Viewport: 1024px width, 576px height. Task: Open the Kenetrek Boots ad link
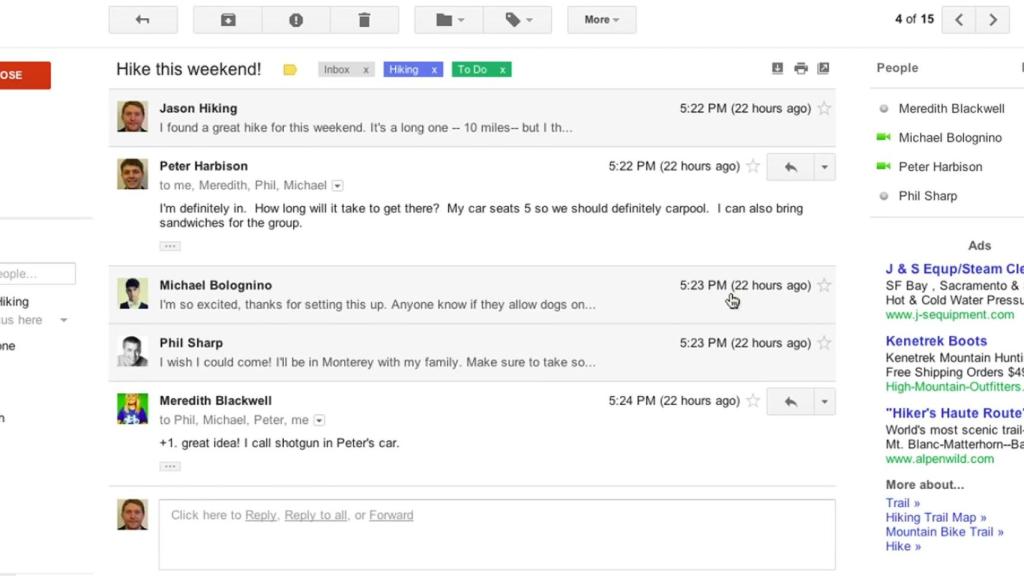click(936, 340)
